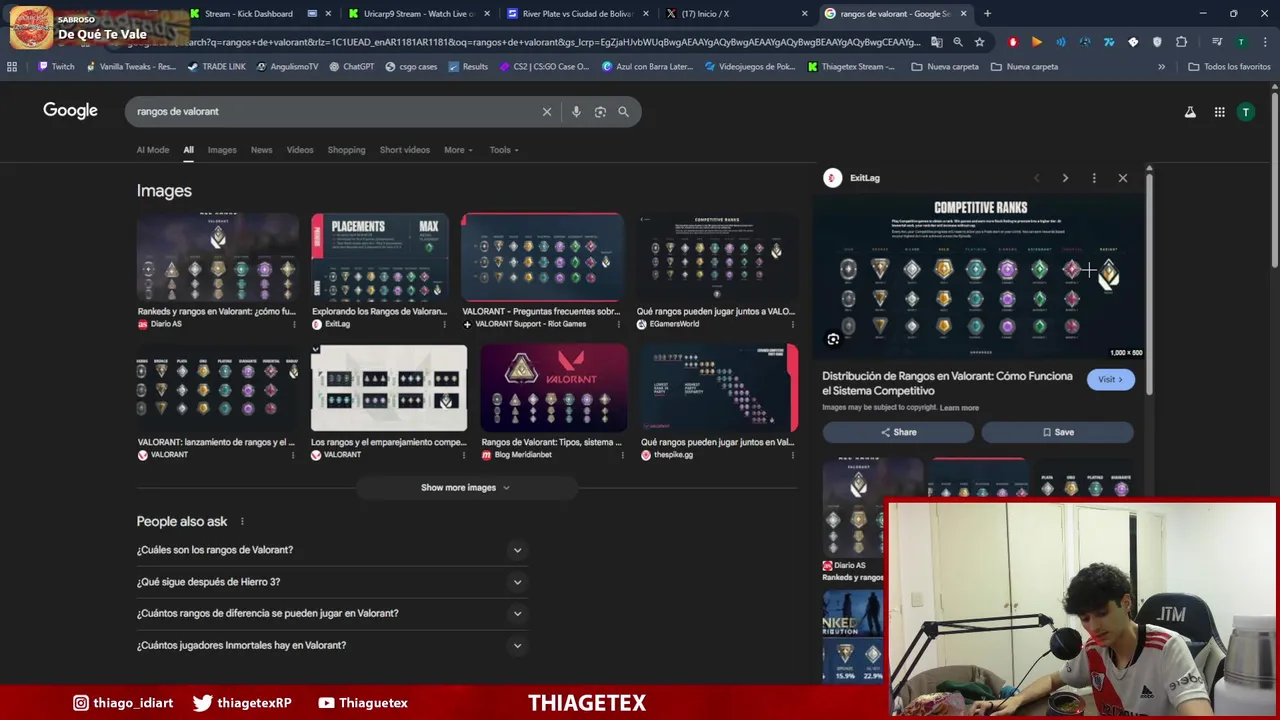This screenshot has height=720, width=1280.
Task: Open Google Lens search by image
Action: click(600, 112)
